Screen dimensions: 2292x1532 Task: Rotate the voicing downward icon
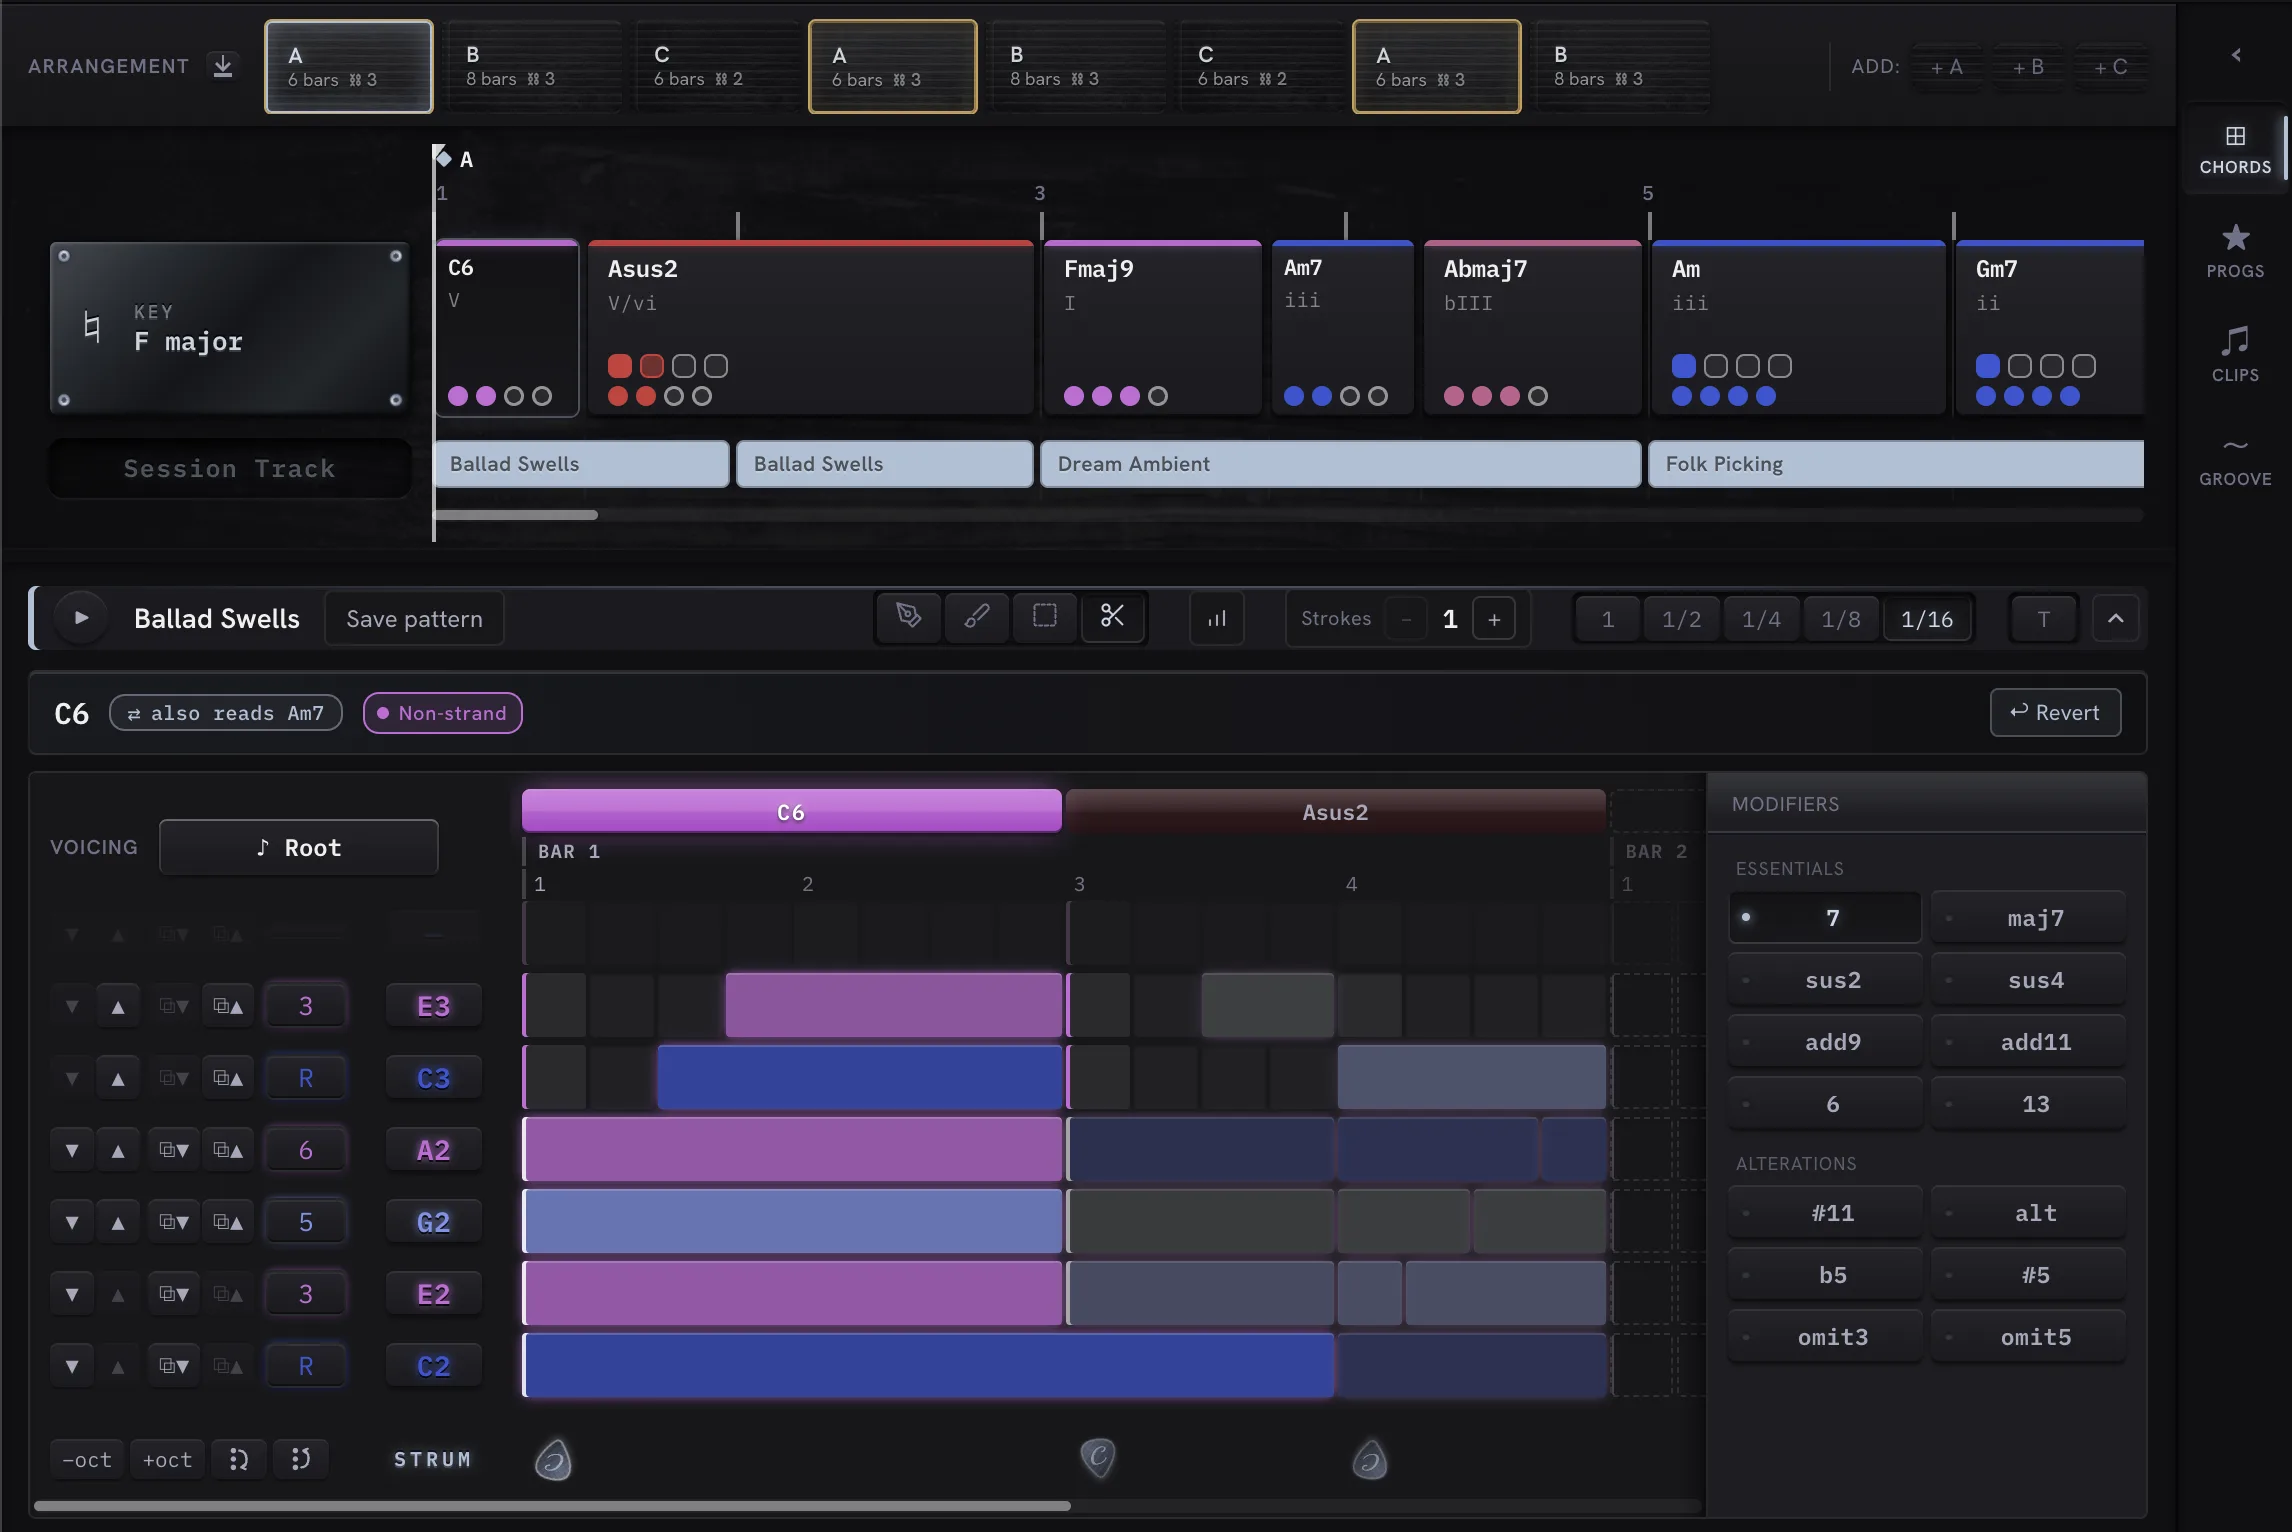point(238,1459)
